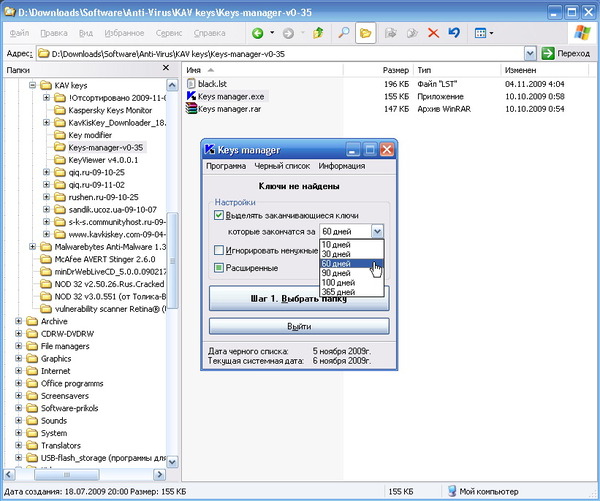This screenshot has height=501, width=600.
Task: Click the Kaspersky icon in Keys manager title
Action: (x=209, y=149)
